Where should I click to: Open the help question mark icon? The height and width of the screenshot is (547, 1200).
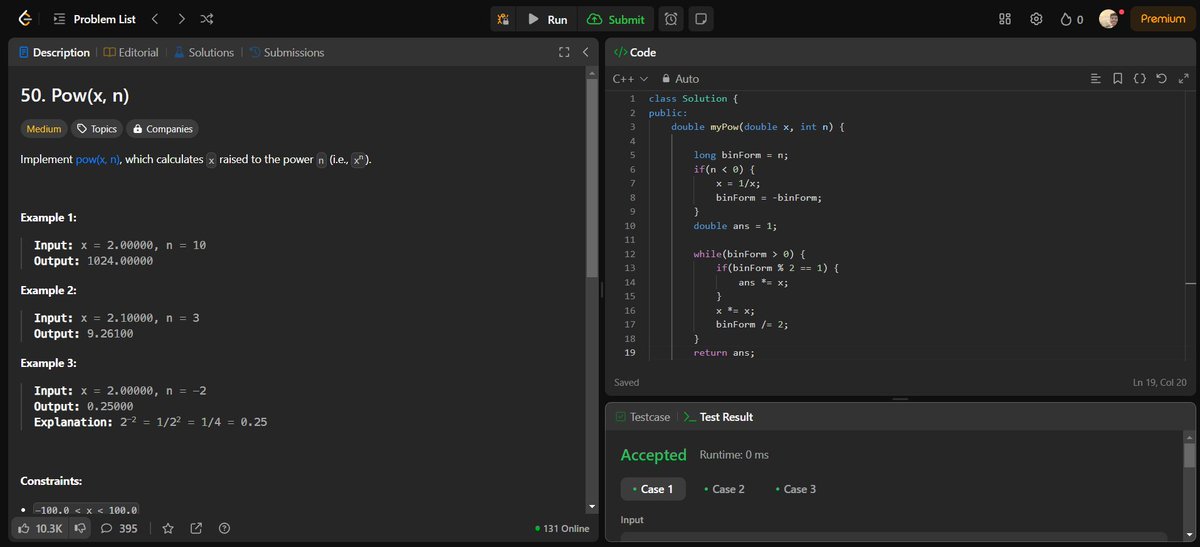tap(224, 528)
